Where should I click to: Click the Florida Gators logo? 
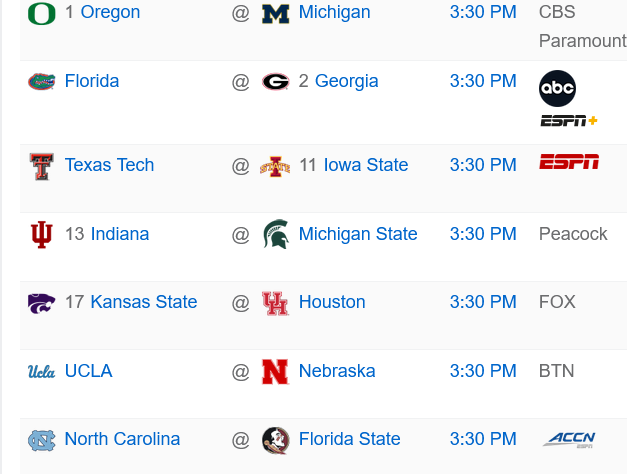[42, 81]
